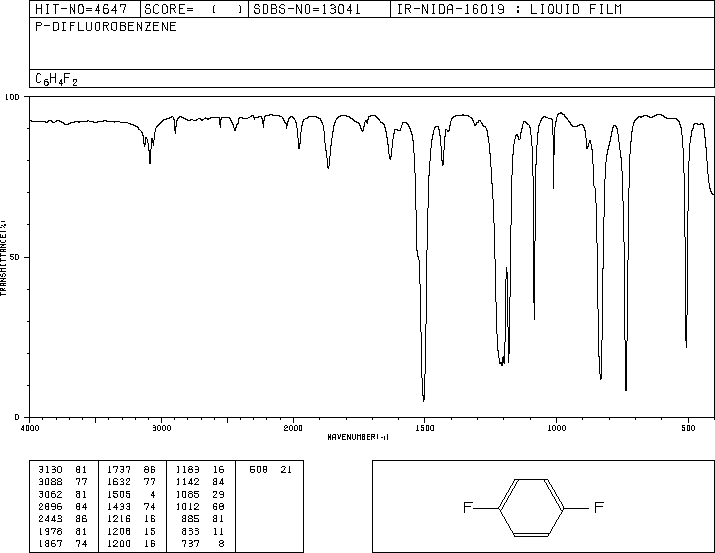Select the right F atom in the structure
The image size is (715, 553).
599,507
